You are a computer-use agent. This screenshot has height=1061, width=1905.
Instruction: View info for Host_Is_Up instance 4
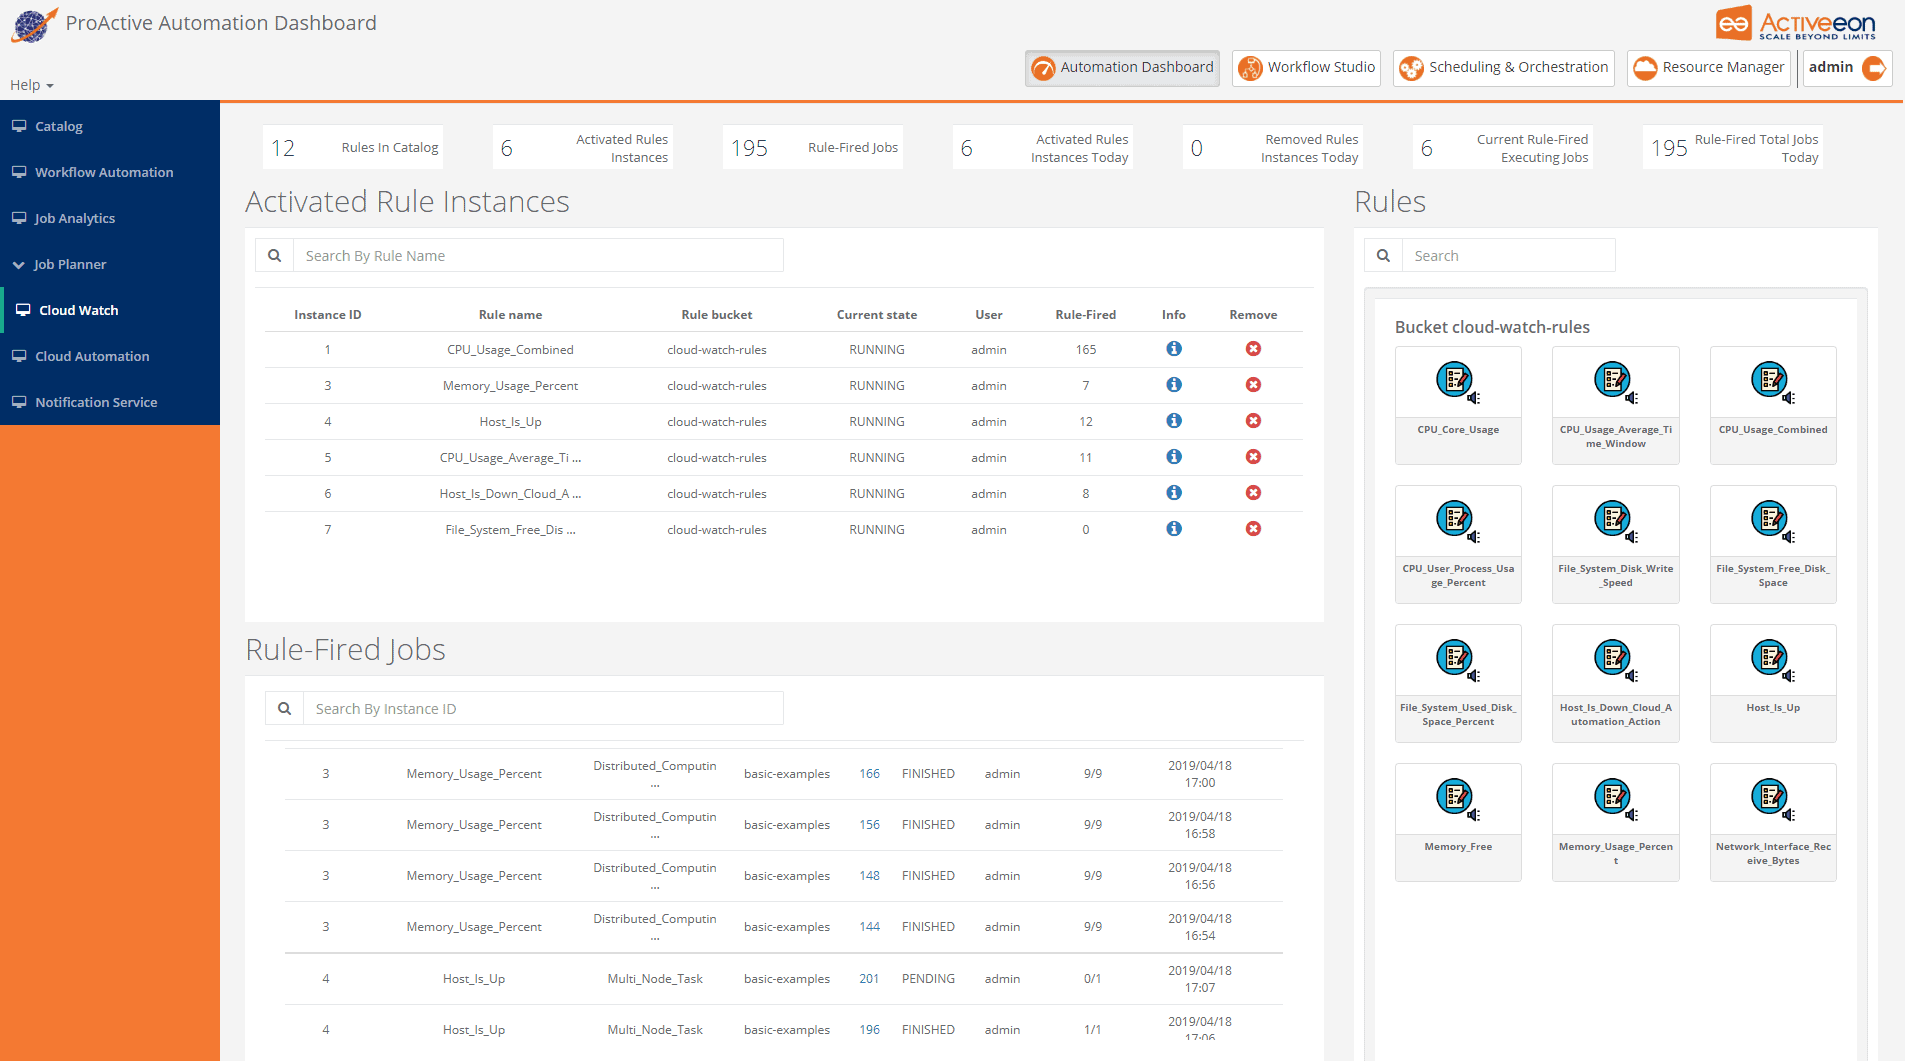[1174, 421]
